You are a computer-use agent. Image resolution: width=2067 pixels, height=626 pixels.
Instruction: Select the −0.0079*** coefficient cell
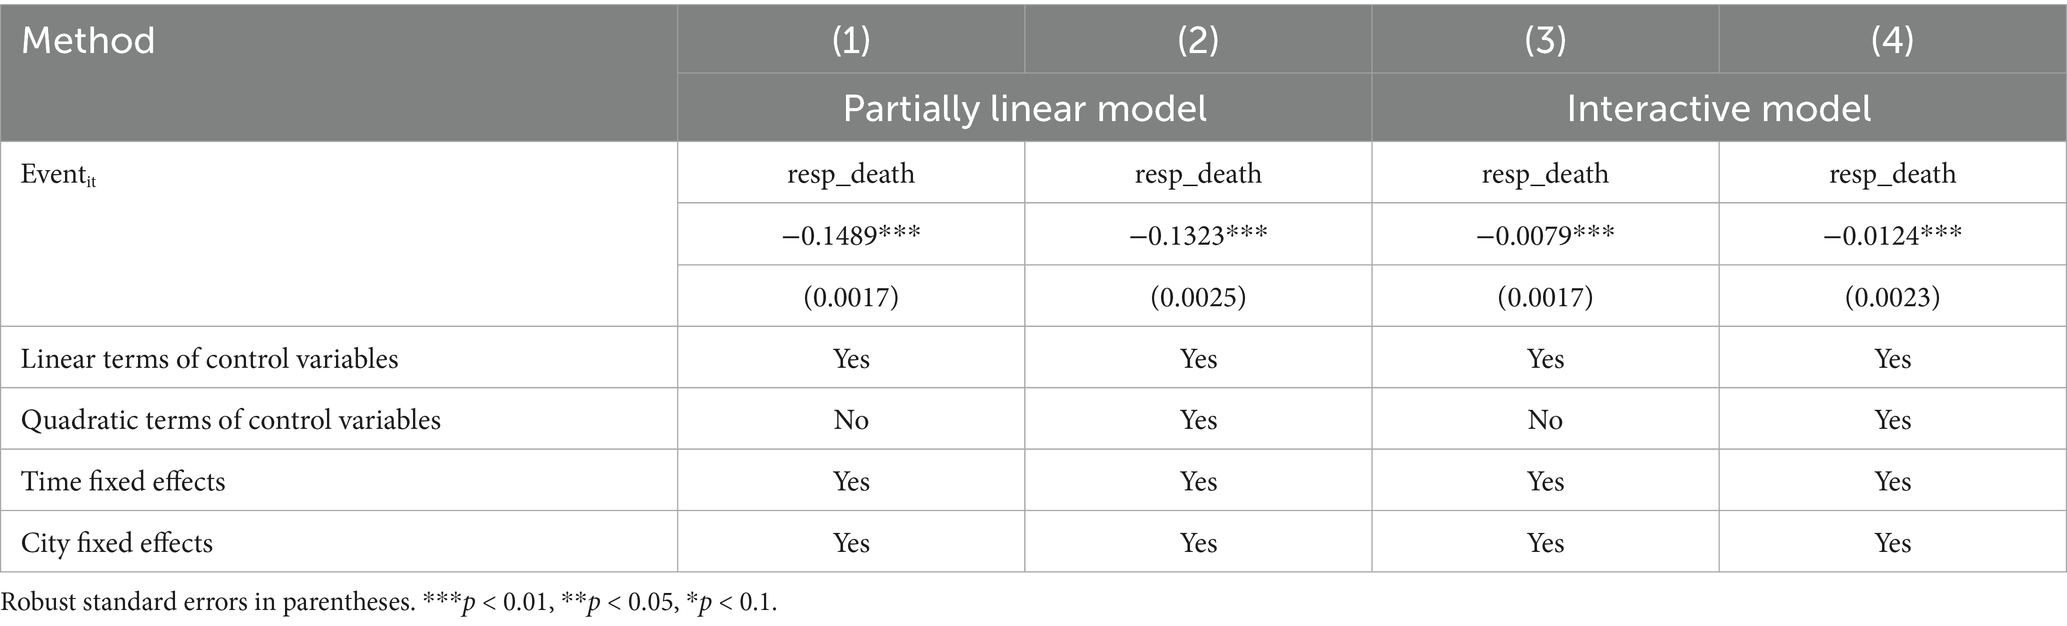[x=1544, y=236]
